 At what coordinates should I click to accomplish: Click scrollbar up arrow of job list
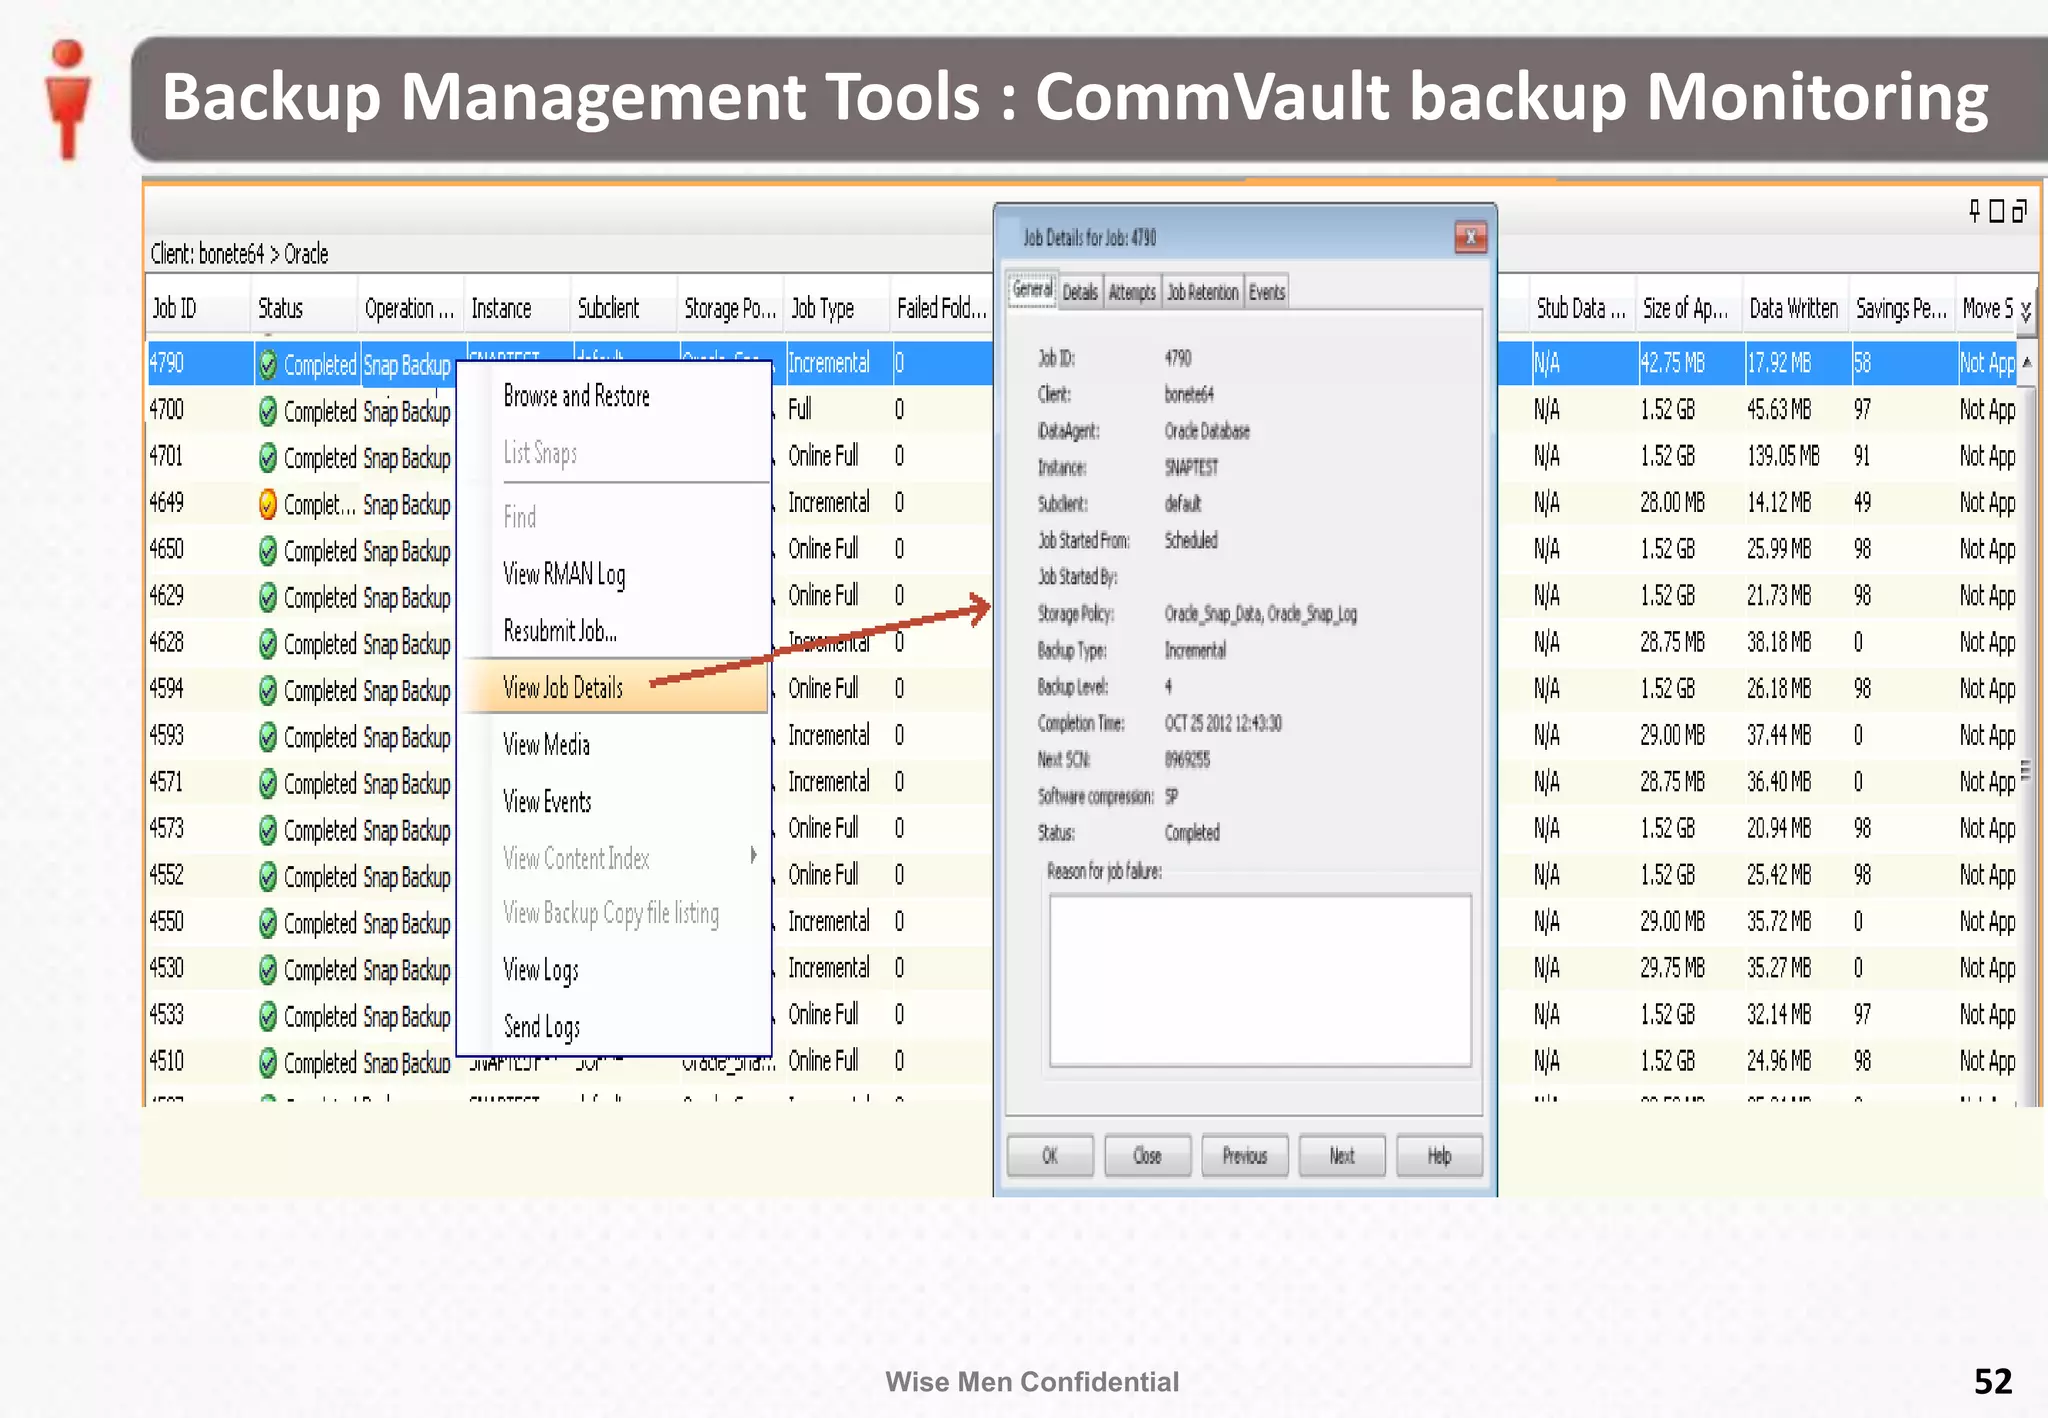(x=2027, y=362)
